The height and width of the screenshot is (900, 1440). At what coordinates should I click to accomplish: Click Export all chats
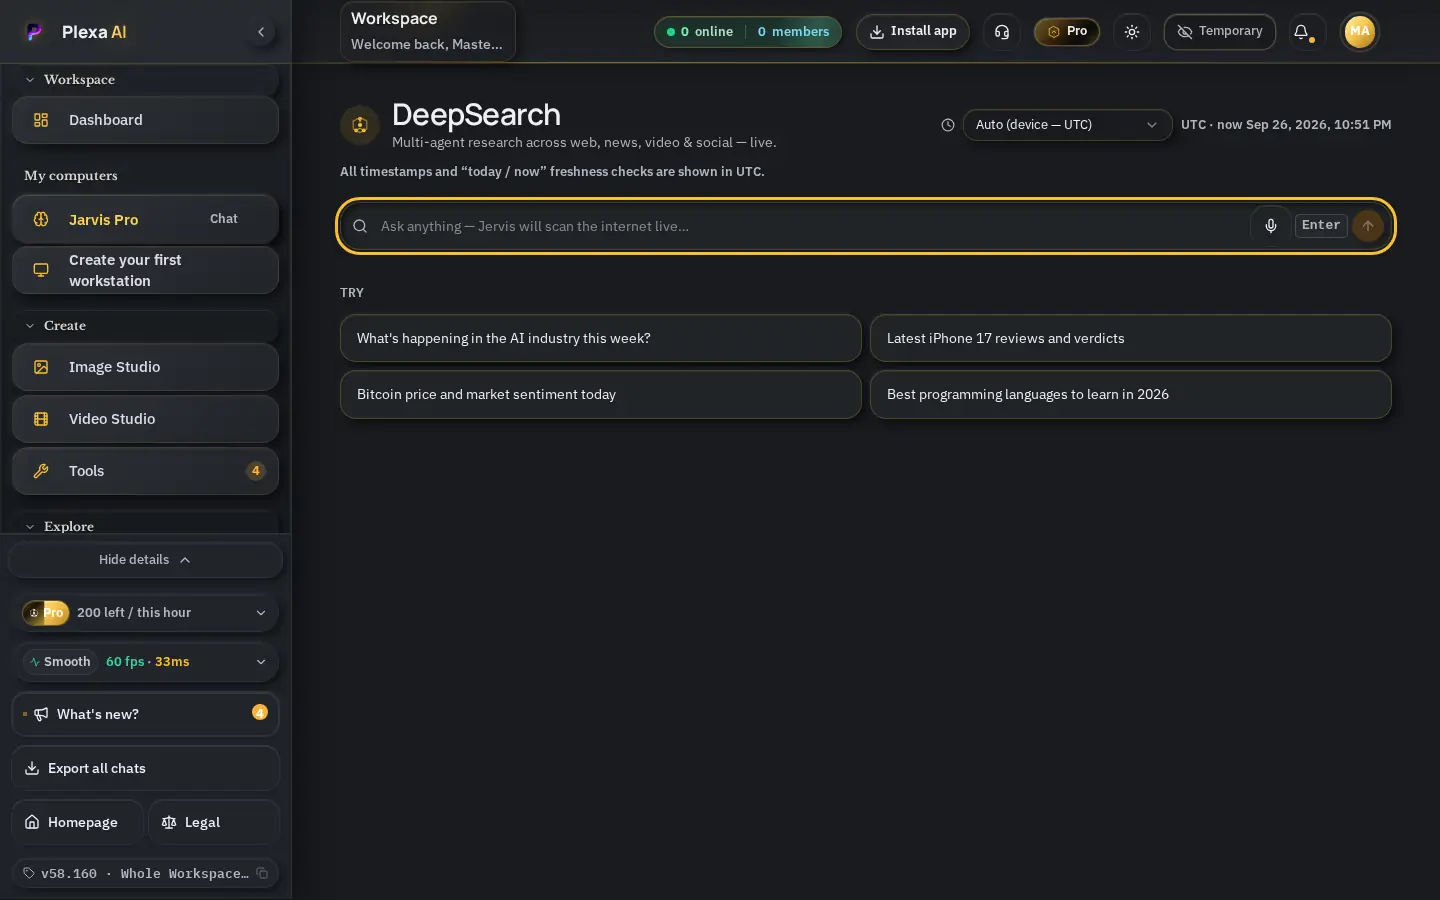[145, 768]
